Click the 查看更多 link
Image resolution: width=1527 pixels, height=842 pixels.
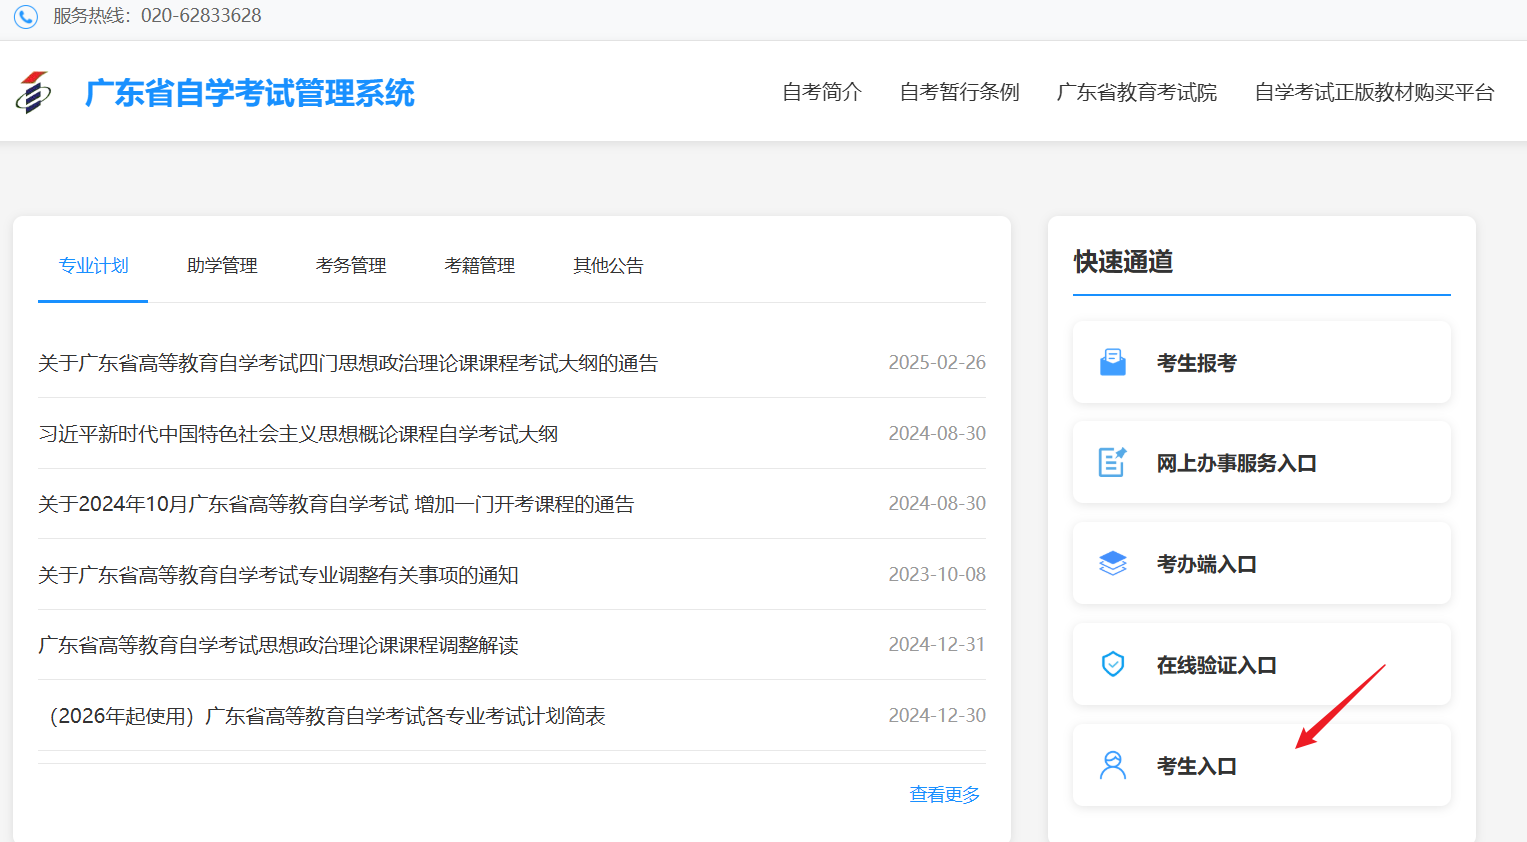click(943, 793)
